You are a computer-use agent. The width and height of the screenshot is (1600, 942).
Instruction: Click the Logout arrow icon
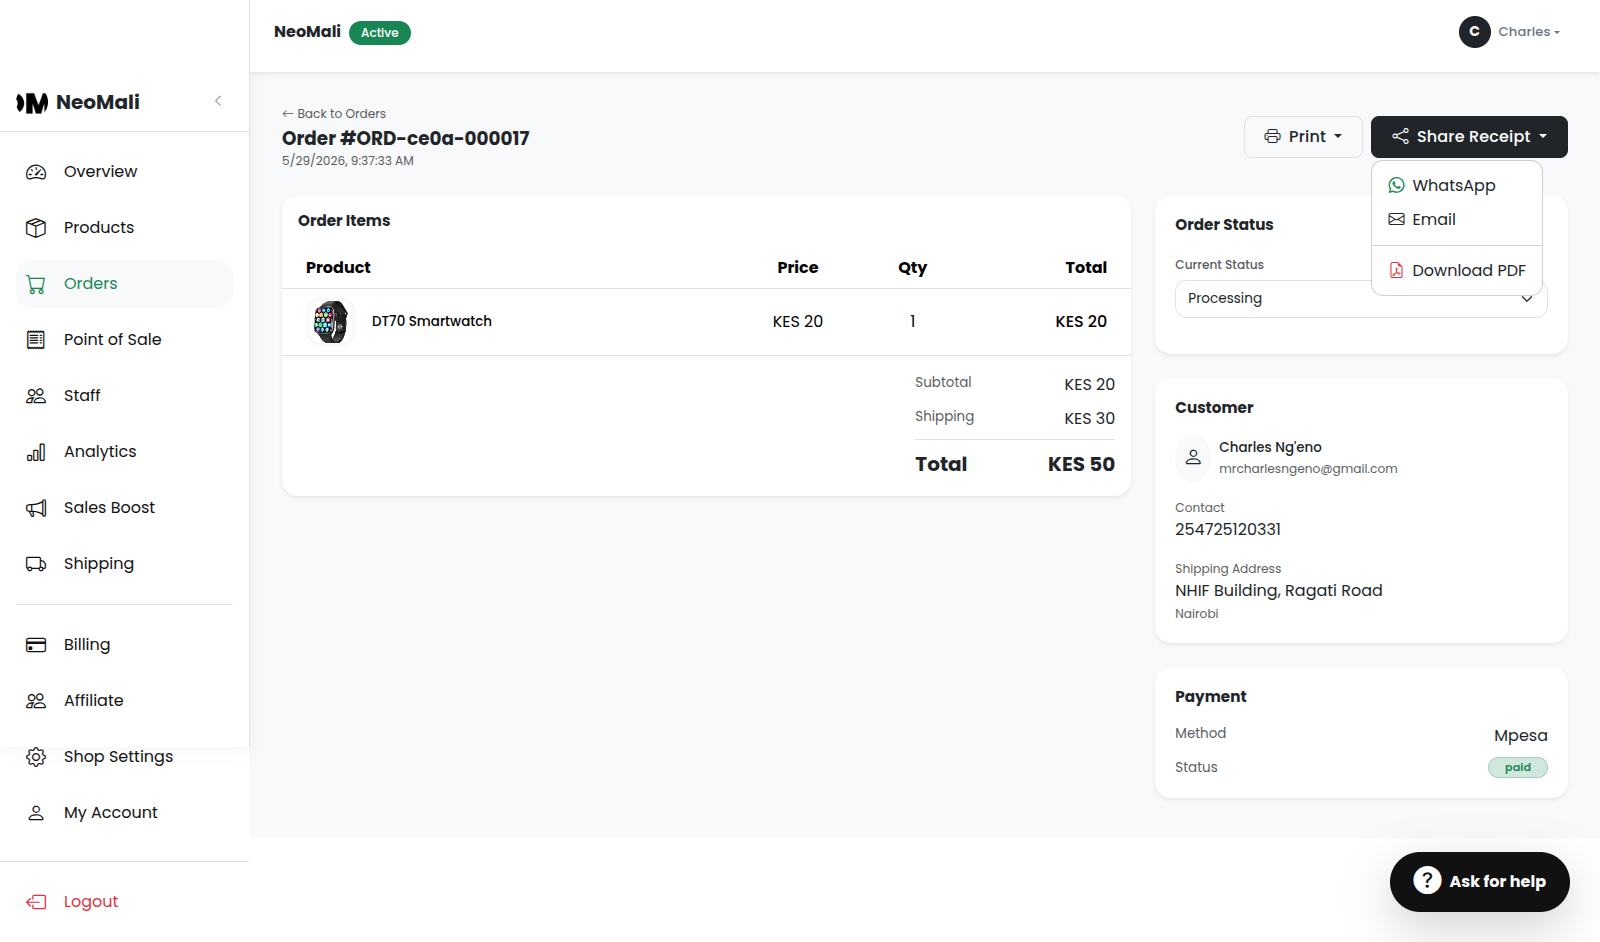36,902
